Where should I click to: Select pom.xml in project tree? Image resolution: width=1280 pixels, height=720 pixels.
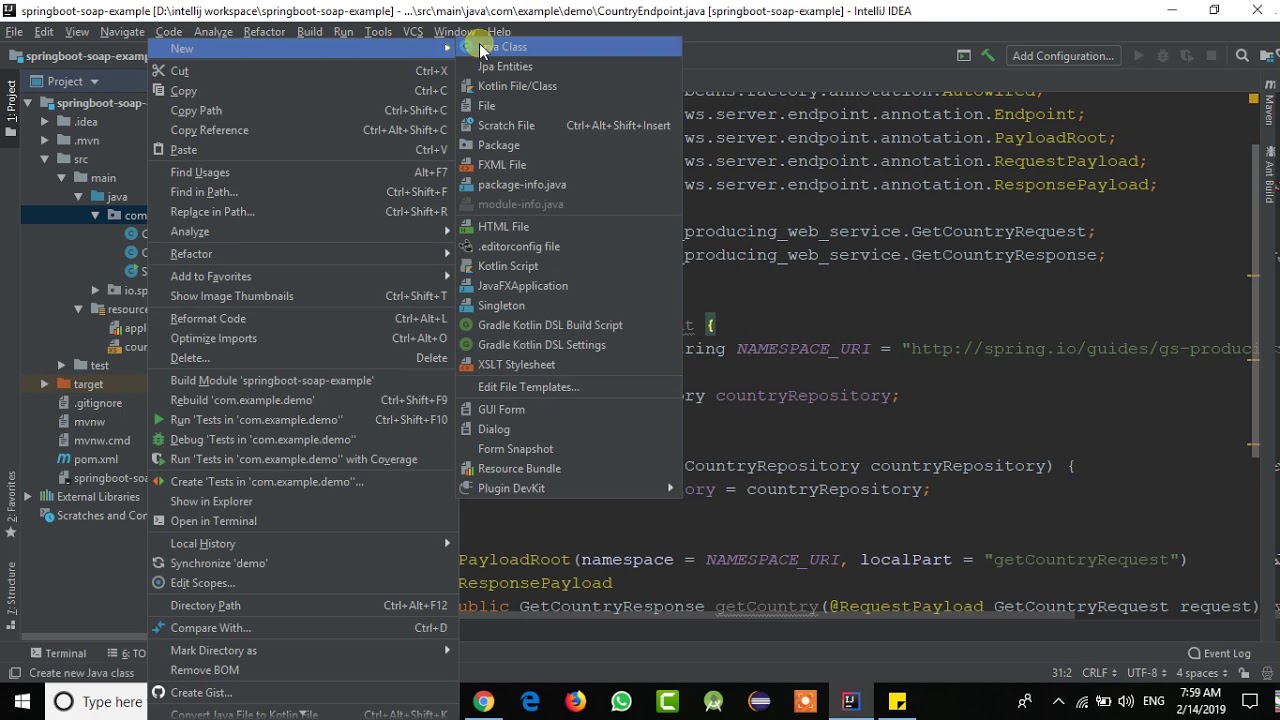point(87,460)
